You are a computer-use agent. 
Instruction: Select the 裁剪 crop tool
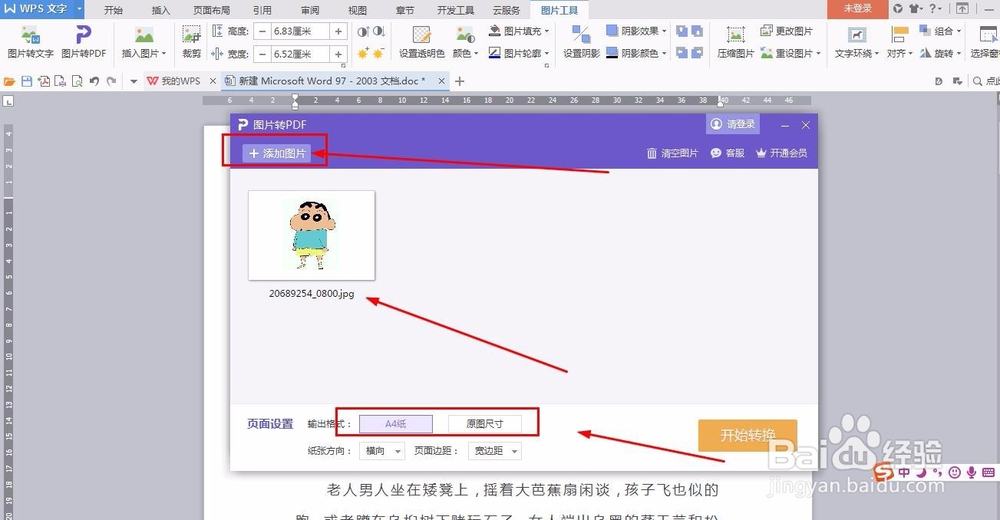tap(191, 42)
